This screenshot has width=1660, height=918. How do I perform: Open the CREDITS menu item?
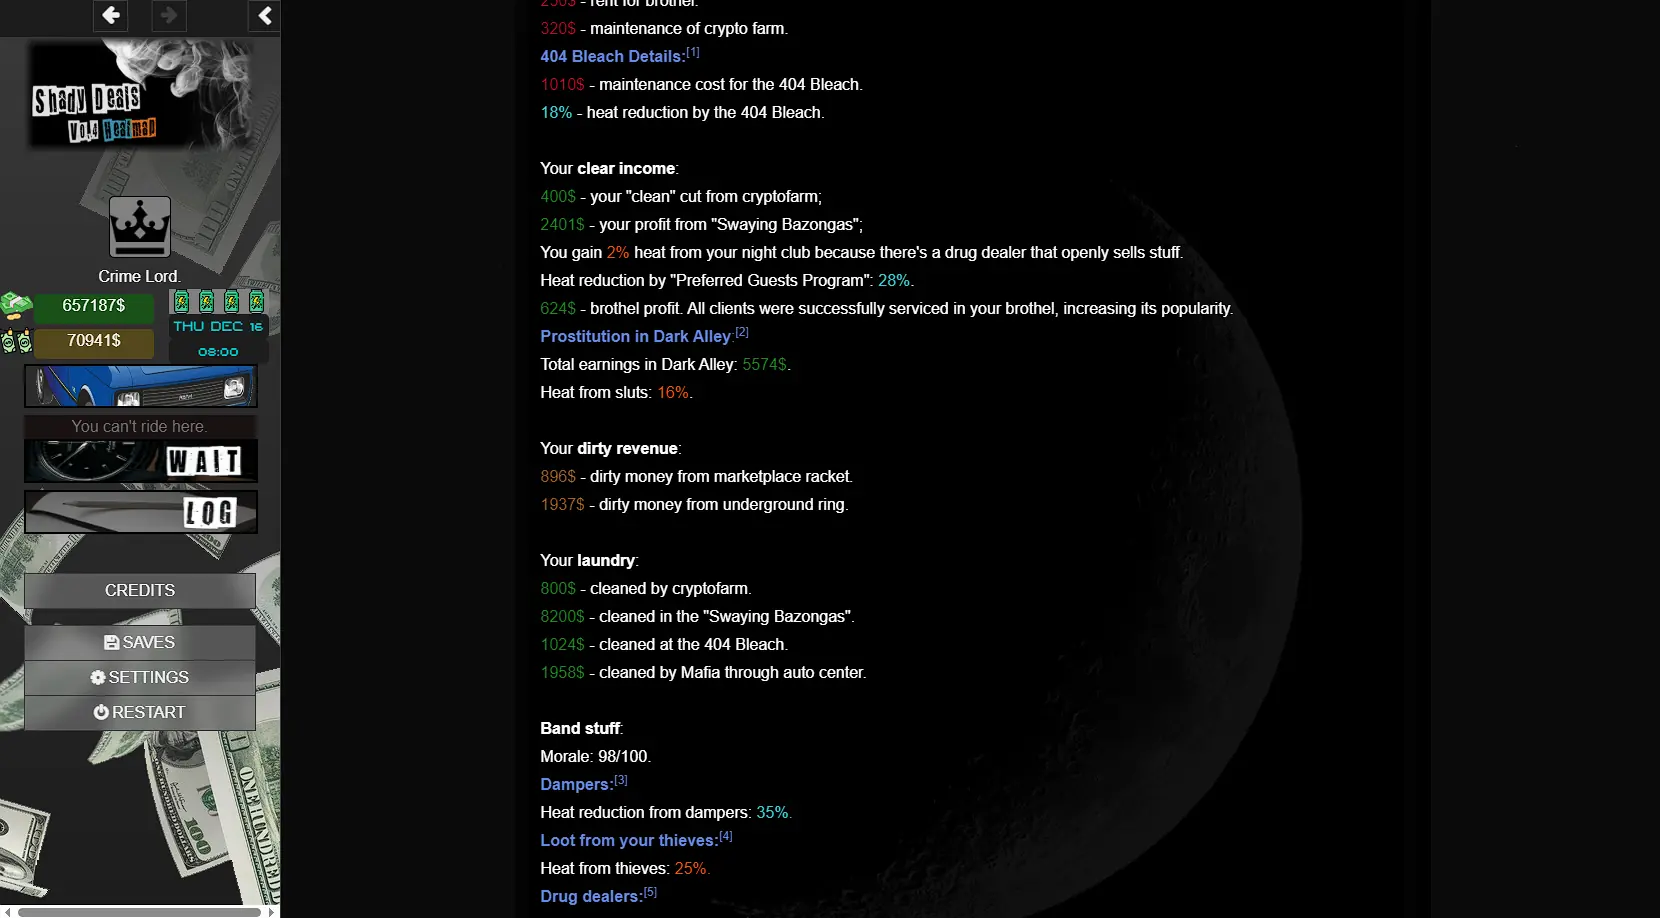coord(140,591)
